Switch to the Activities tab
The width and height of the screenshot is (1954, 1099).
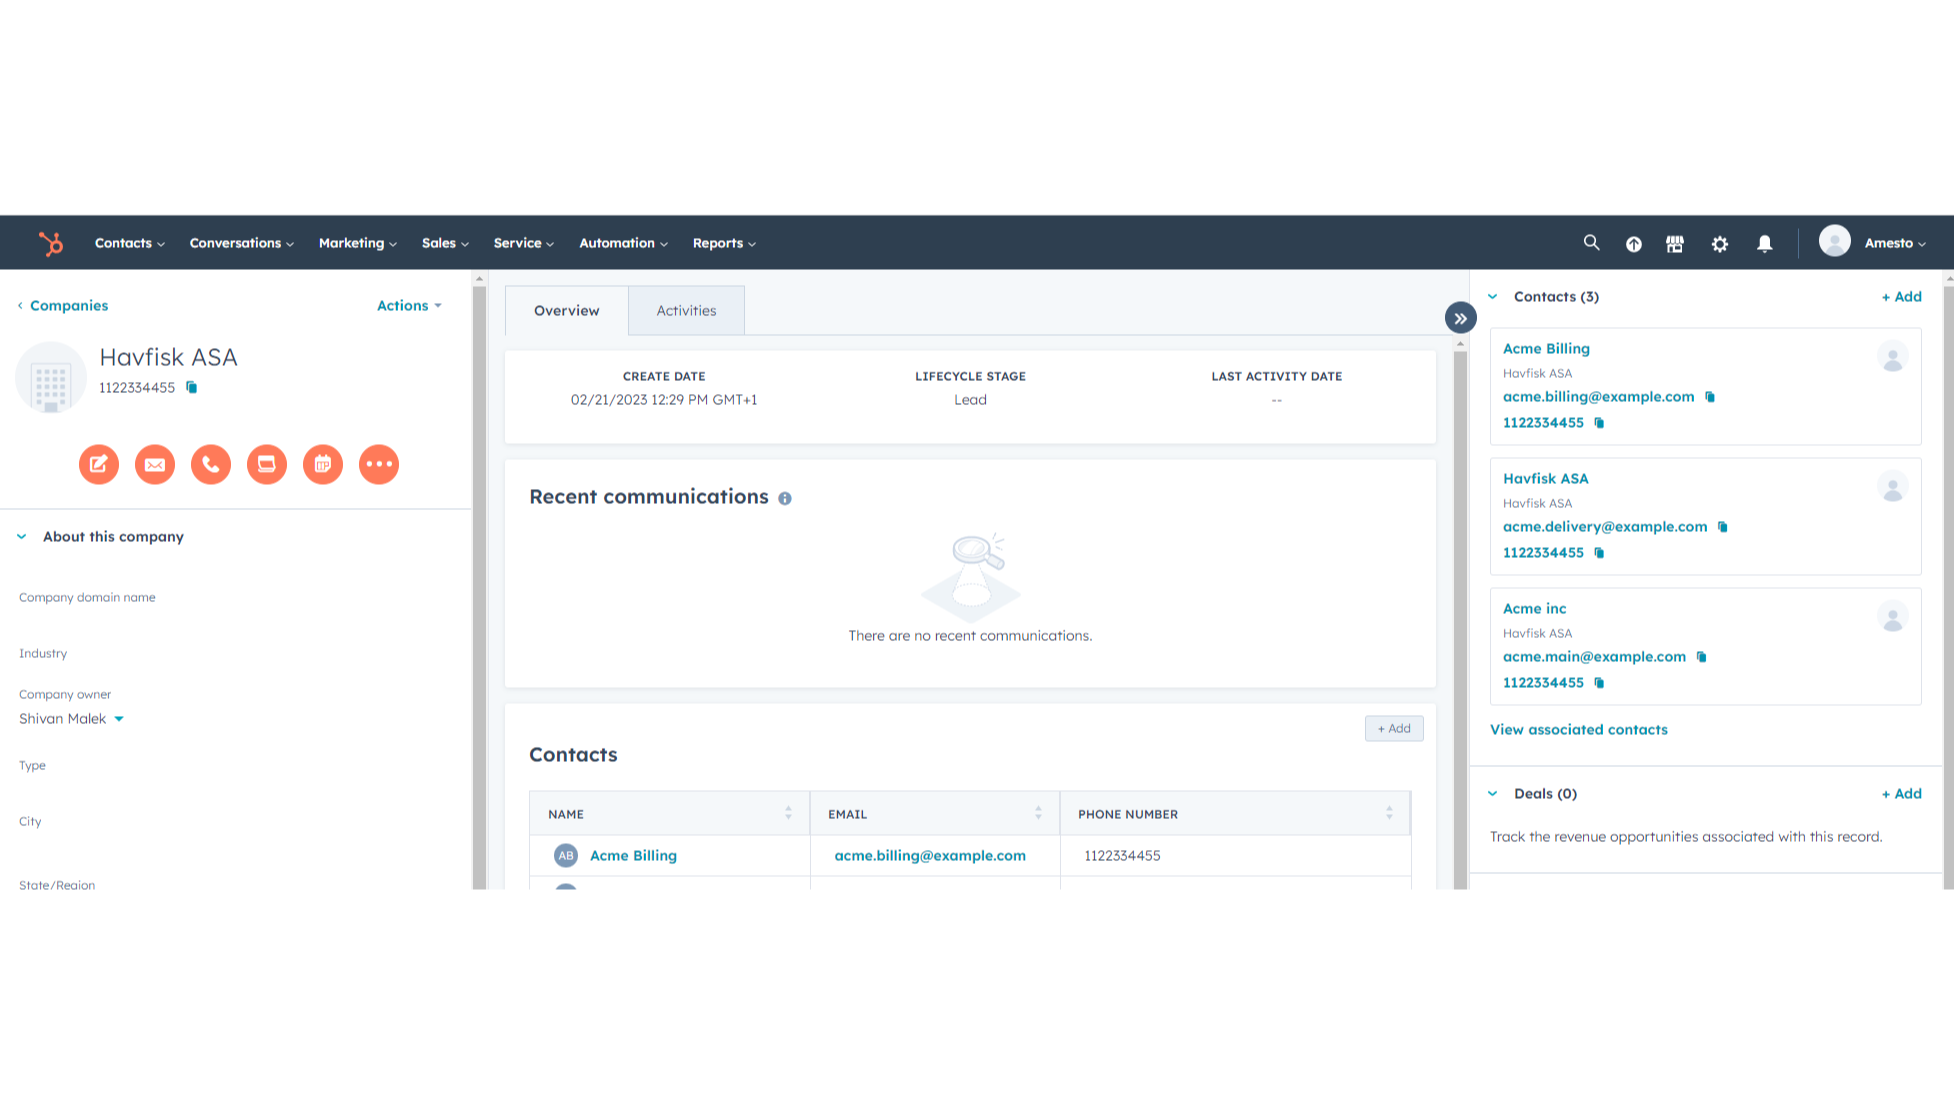(686, 311)
